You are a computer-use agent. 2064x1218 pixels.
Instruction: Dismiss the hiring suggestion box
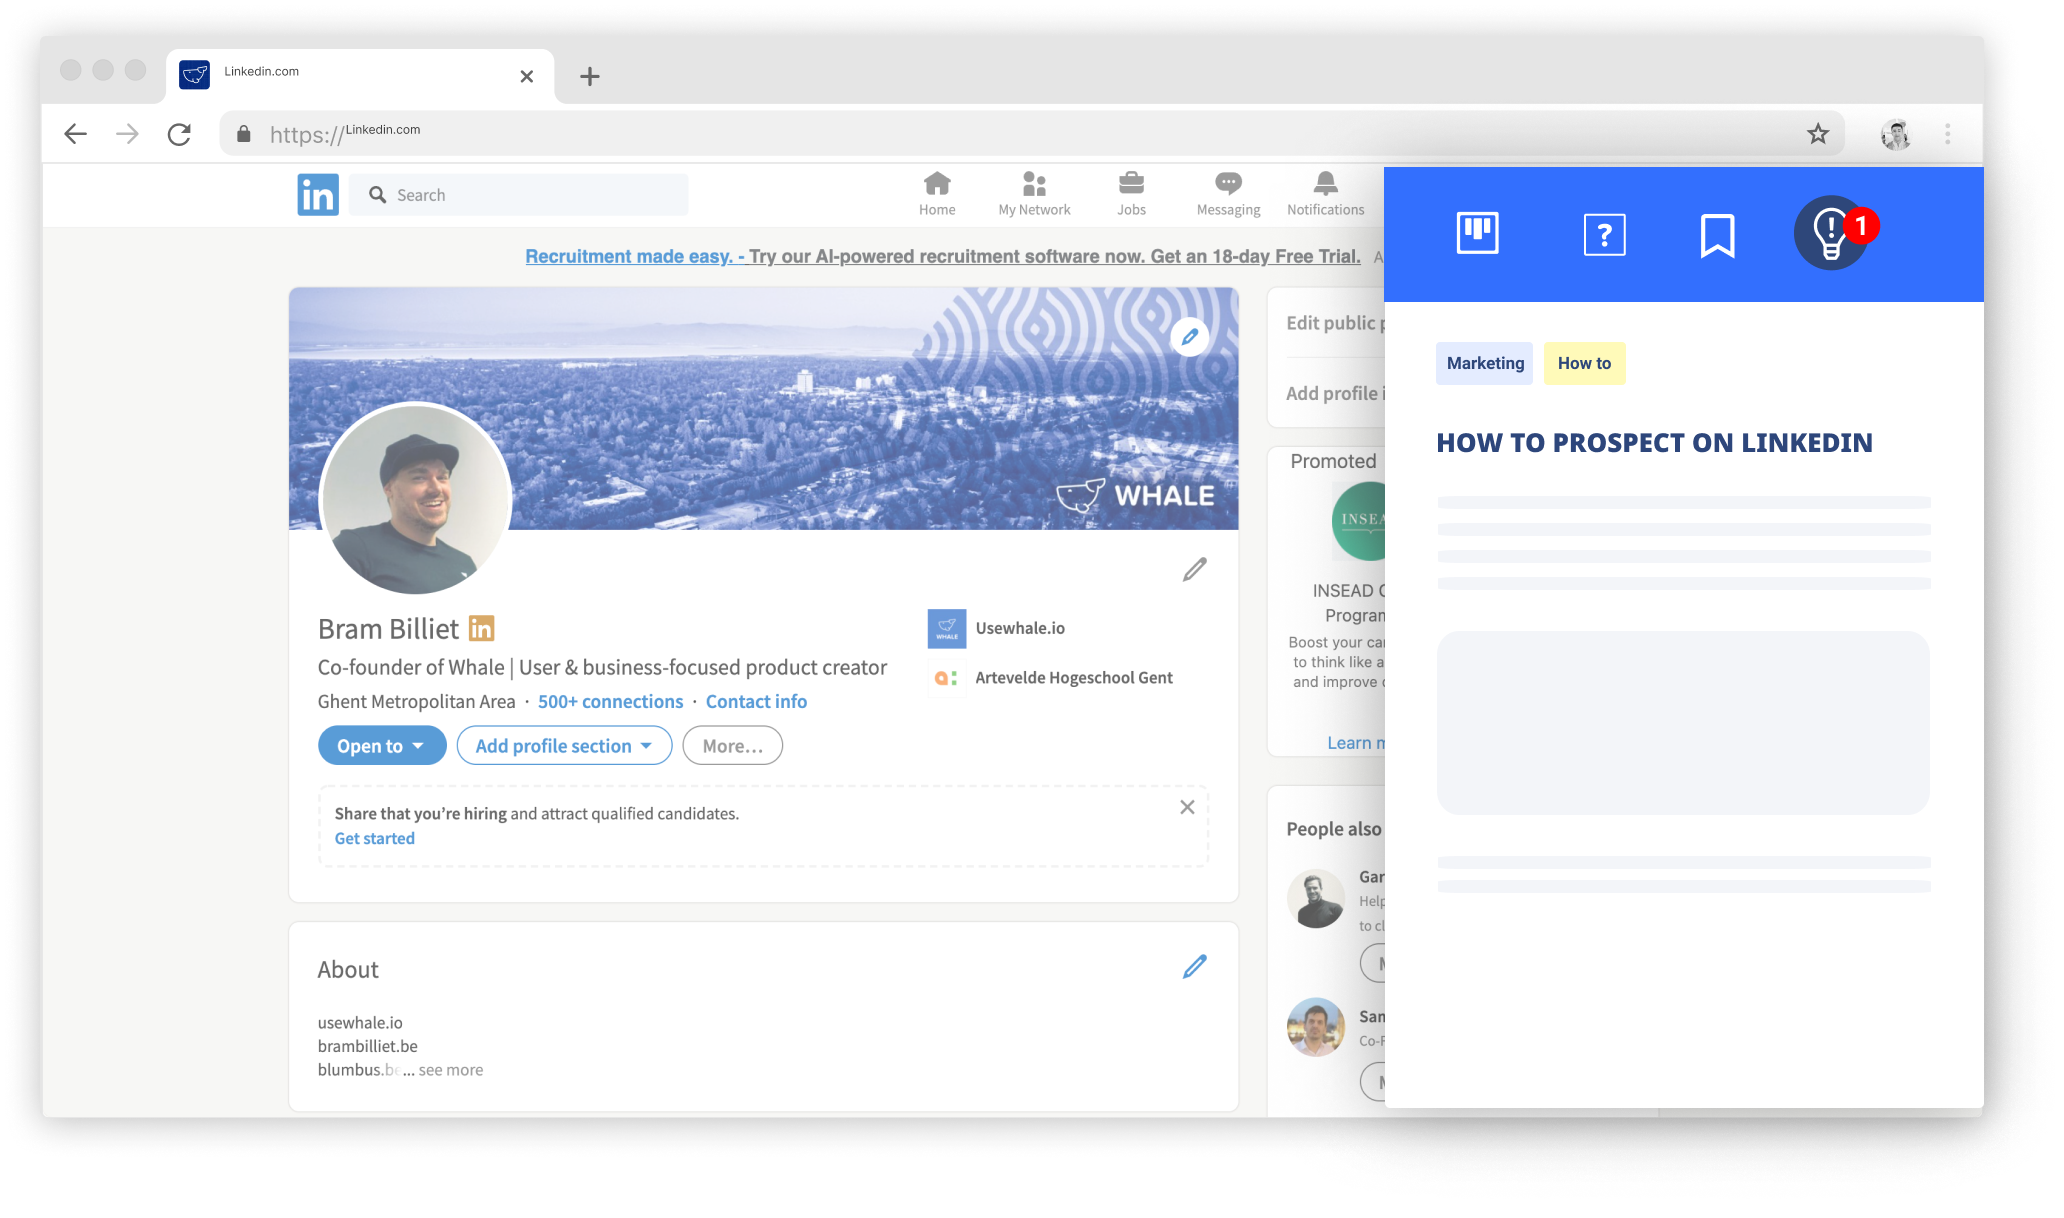[x=1187, y=807]
